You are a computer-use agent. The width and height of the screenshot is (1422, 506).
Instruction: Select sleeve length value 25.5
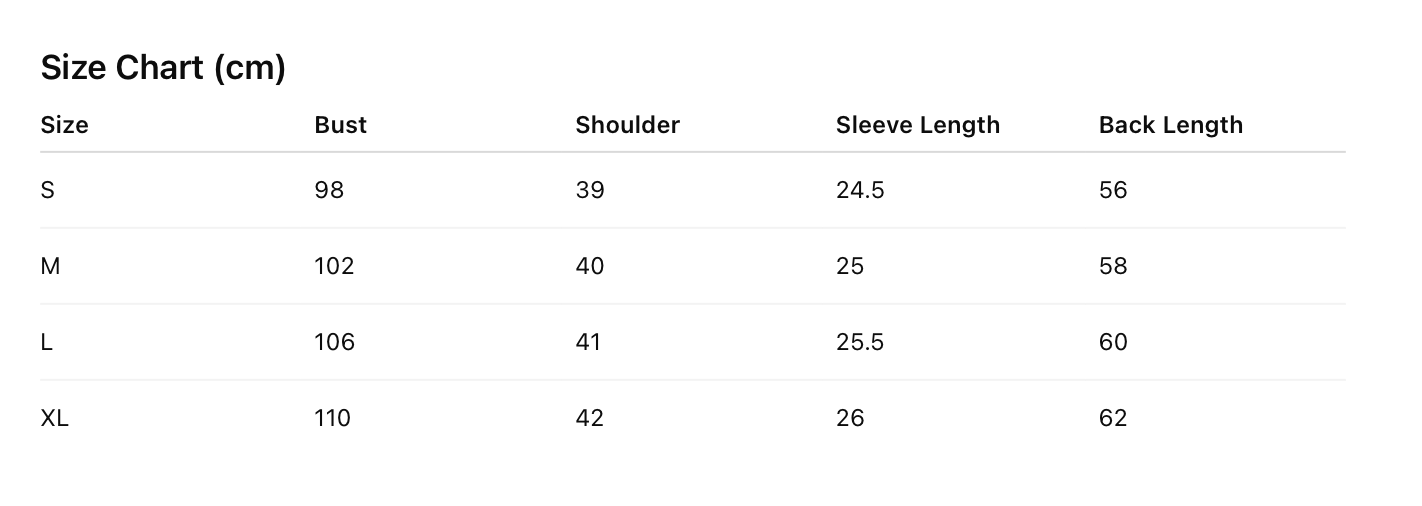pos(860,342)
